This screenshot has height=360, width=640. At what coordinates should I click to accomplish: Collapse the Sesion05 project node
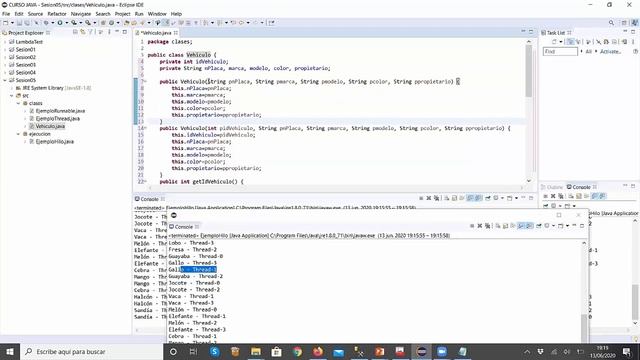pyautogui.click(x=5, y=80)
